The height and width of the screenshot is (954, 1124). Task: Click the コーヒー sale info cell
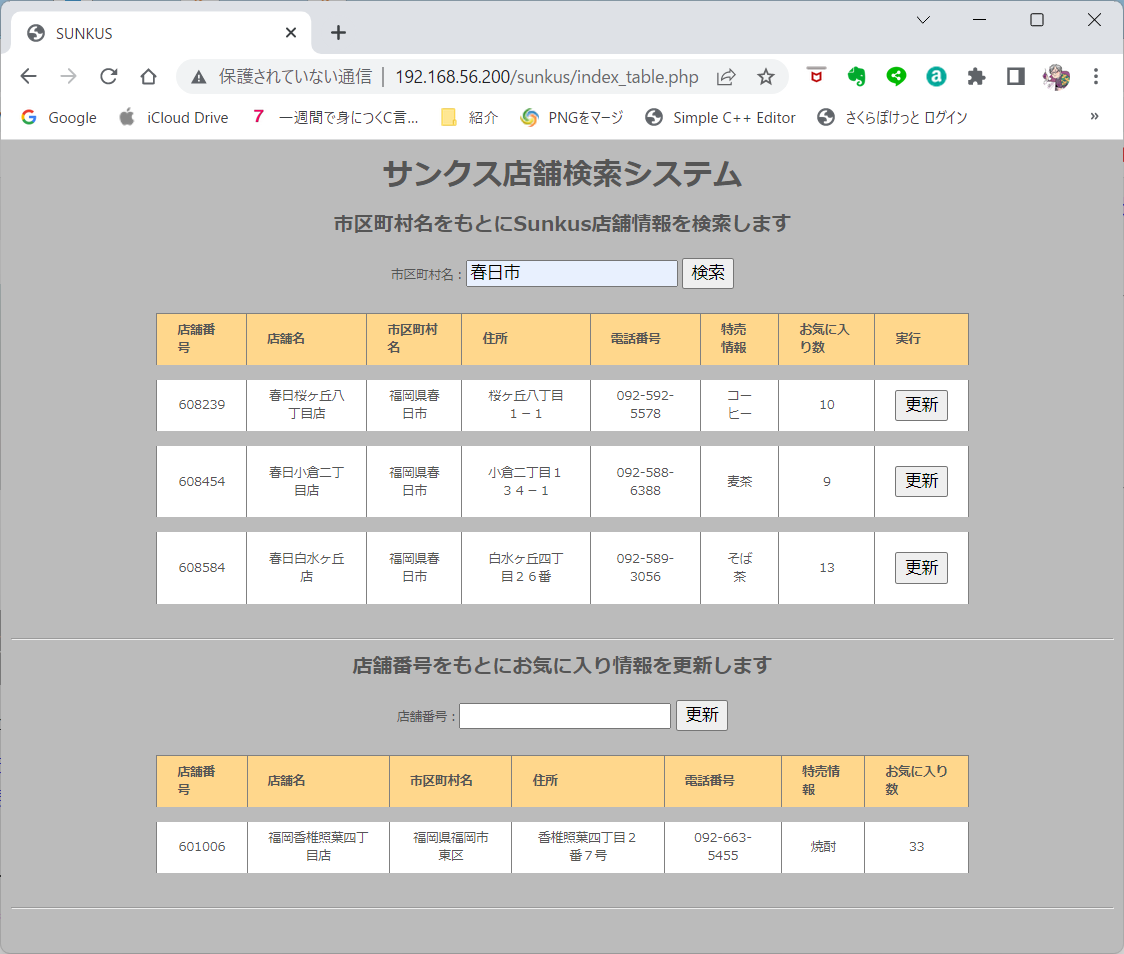[739, 405]
